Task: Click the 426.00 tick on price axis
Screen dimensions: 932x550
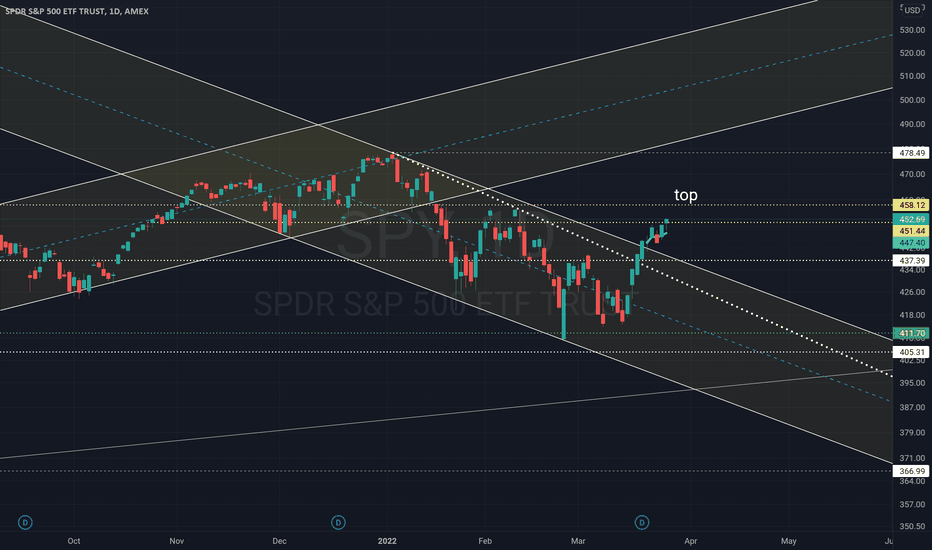Action: (912, 292)
